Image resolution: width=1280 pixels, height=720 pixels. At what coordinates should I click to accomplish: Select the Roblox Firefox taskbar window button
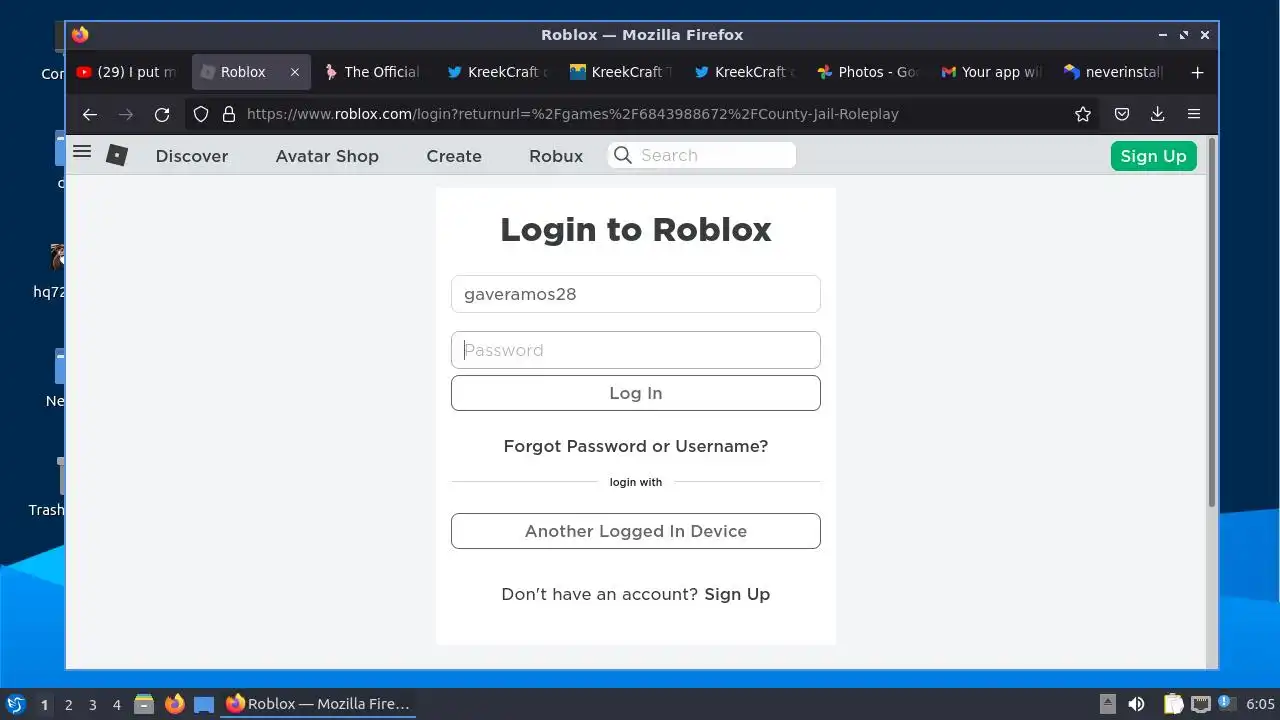pos(318,704)
